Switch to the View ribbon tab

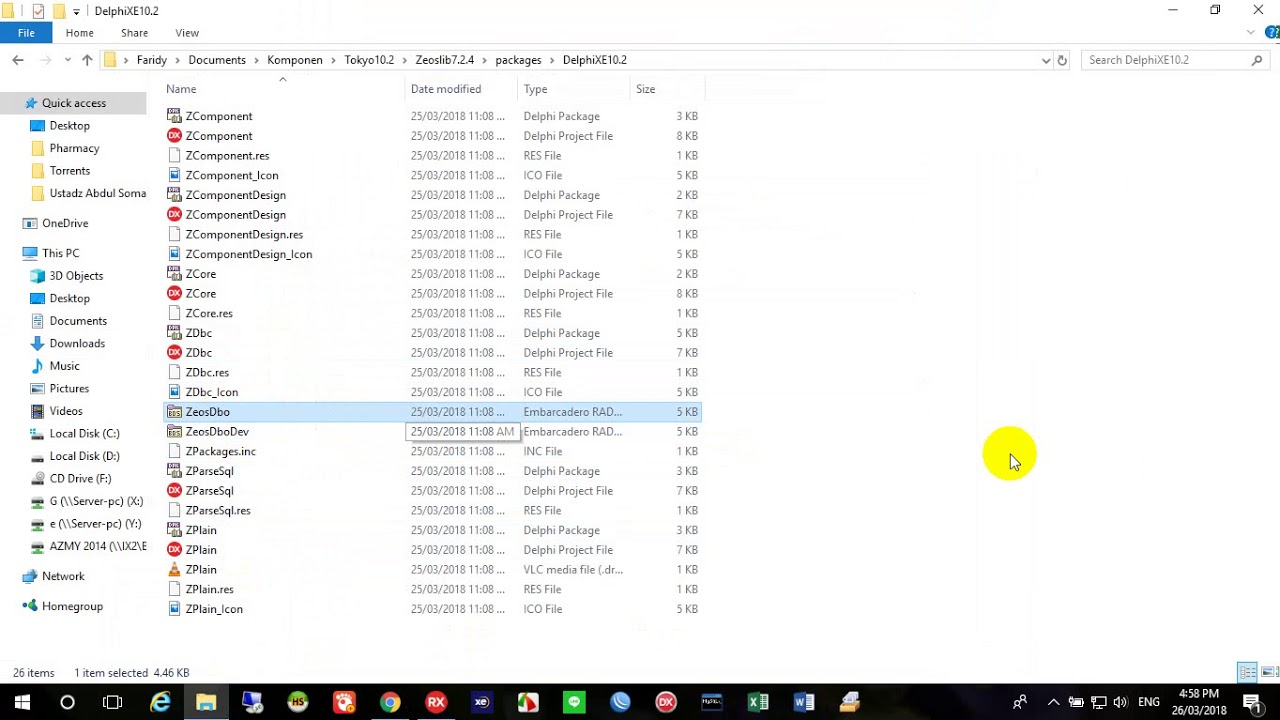pyautogui.click(x=187, y=33)
